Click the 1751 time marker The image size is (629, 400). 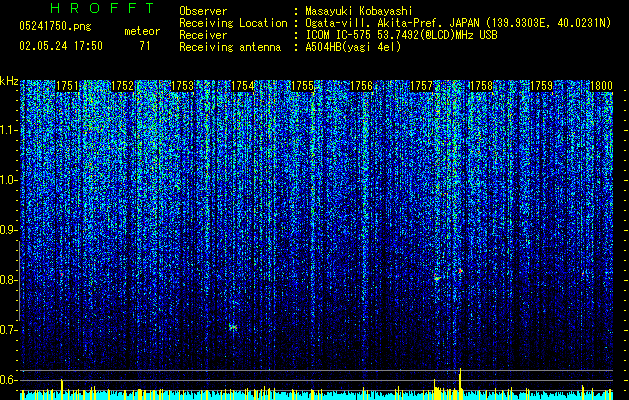pyautogui.click(x=67, y=86)
